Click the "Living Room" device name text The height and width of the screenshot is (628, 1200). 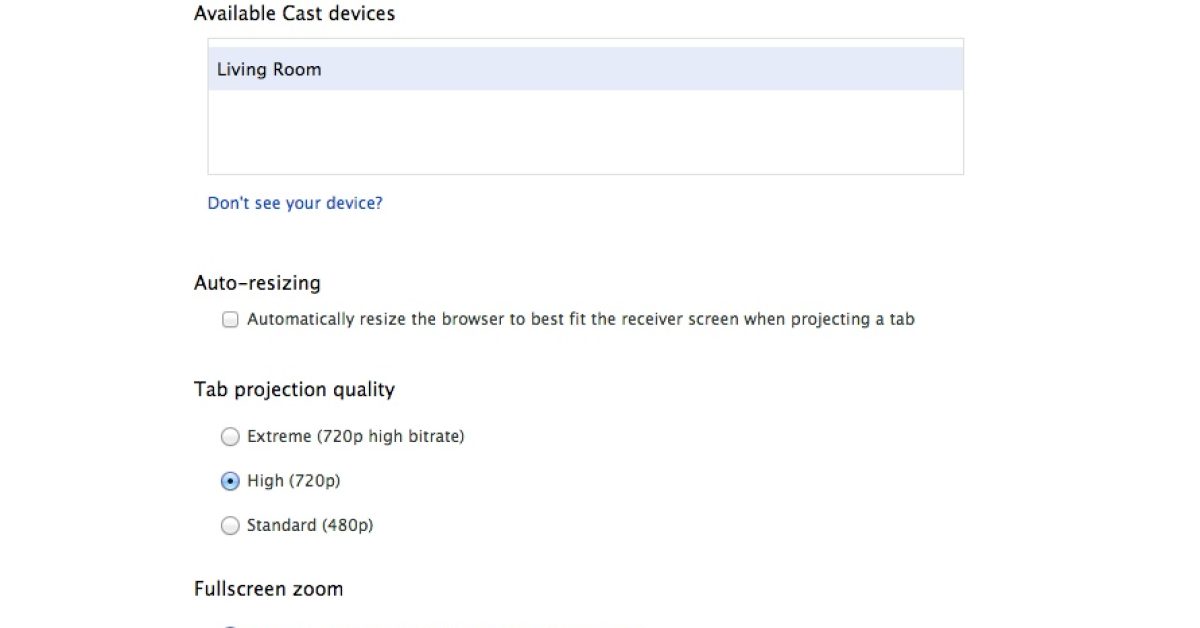[269, 70]
